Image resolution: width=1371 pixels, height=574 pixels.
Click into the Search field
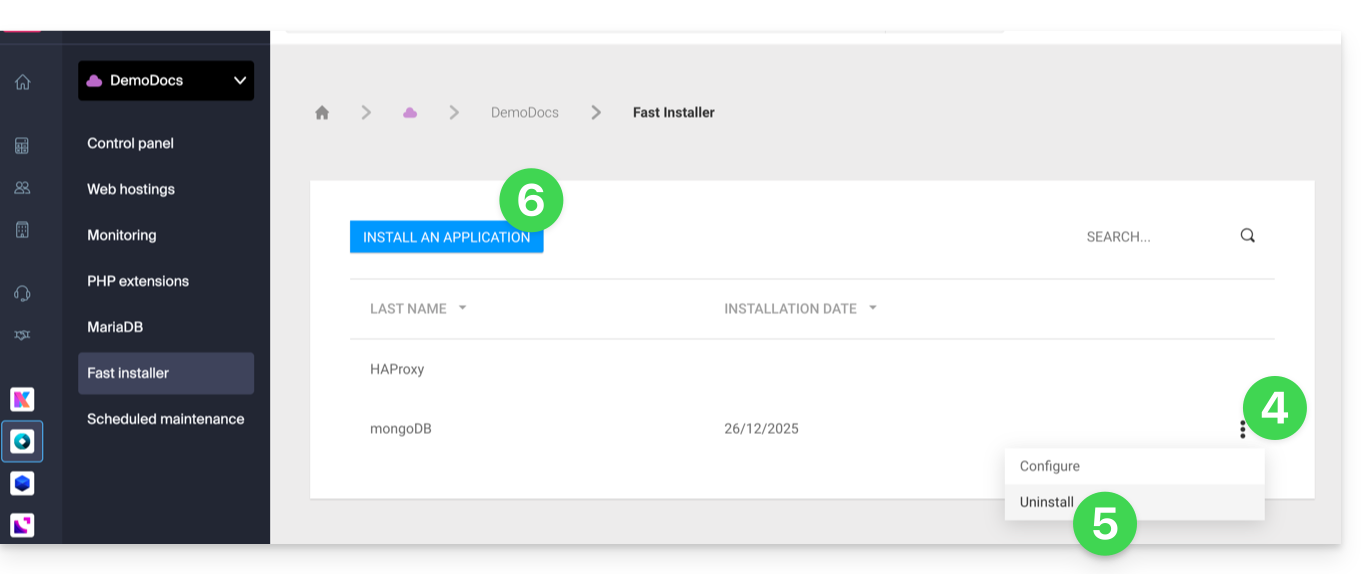[x=1150, y=237]
